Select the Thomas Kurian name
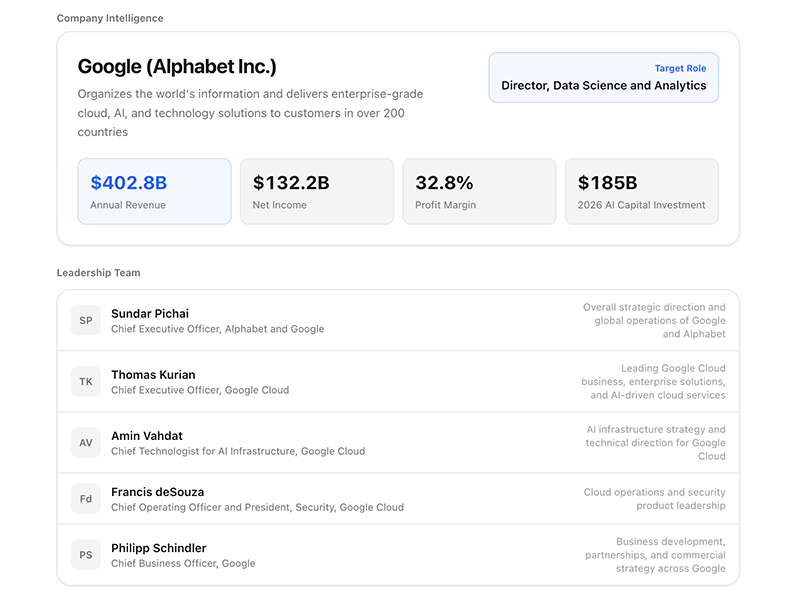The height and width of the screenshot is (600, 800). click(x=153, y=375)
